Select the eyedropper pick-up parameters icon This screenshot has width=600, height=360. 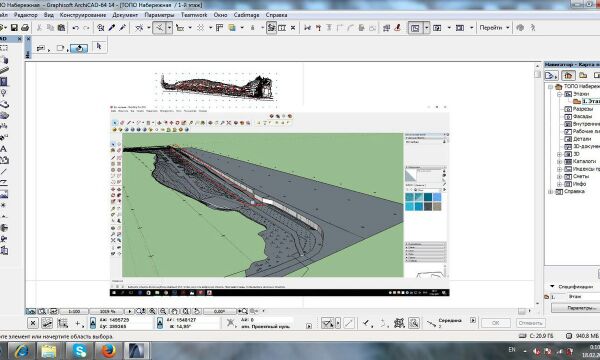[112, 28]
